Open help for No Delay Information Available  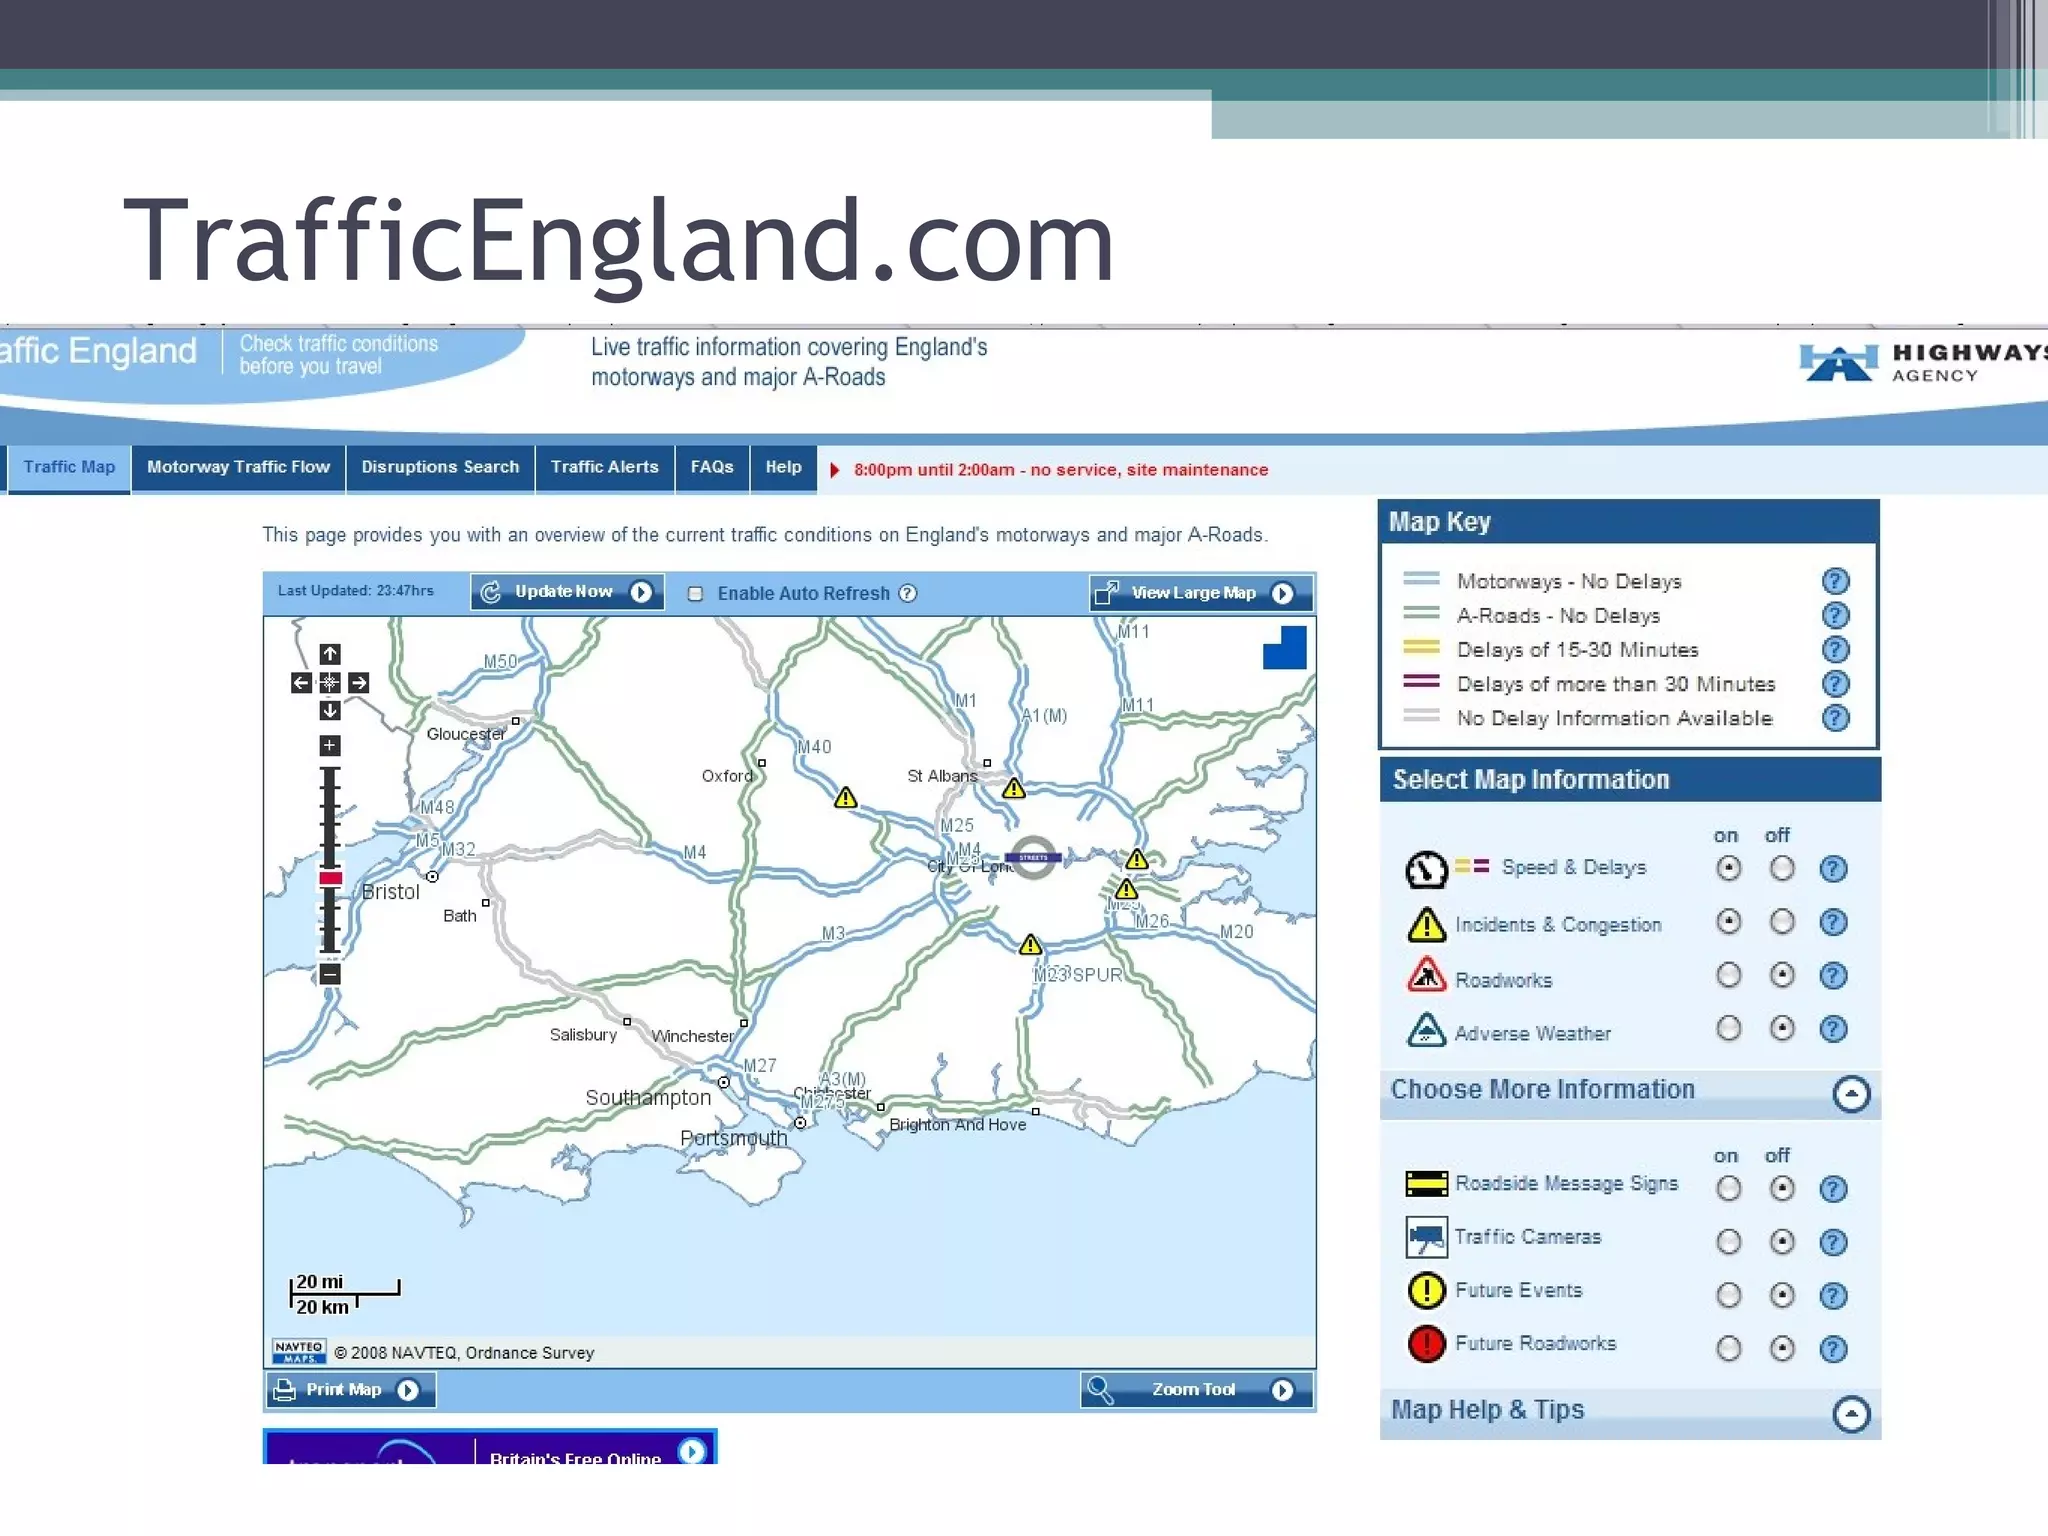point(1835,718)
